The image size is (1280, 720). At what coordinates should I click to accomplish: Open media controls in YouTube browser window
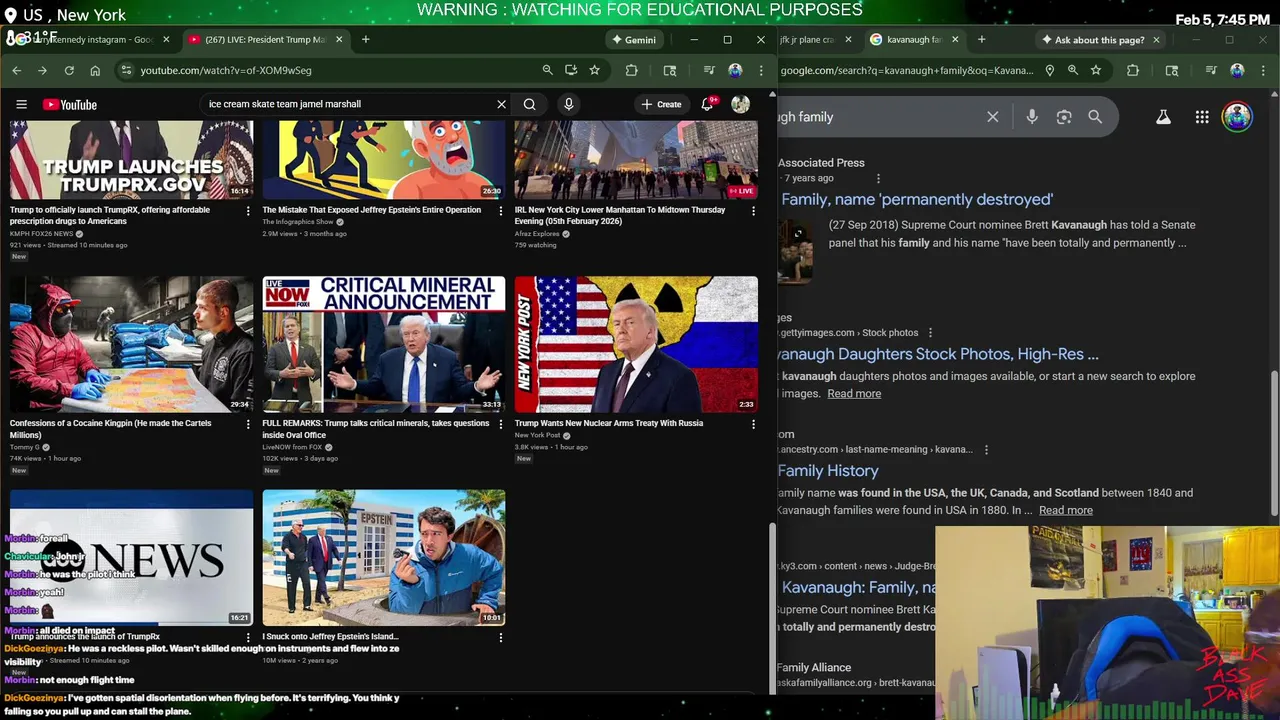click(709, 70)
